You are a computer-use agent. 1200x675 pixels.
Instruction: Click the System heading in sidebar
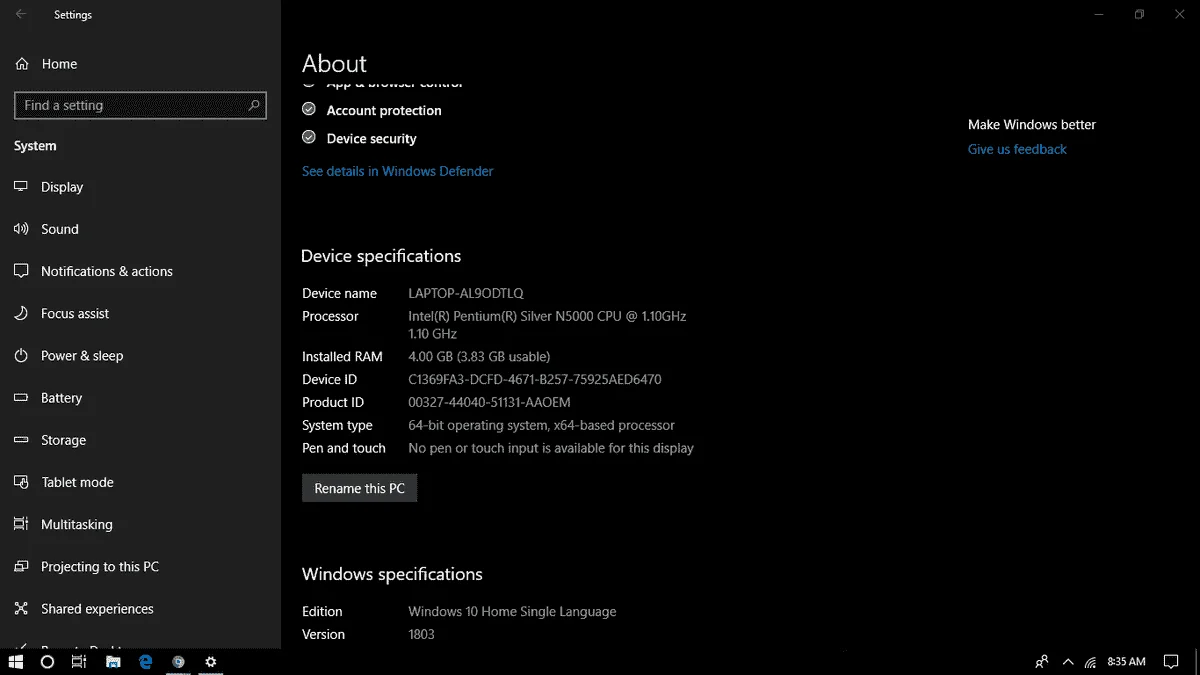pos(35,146)
